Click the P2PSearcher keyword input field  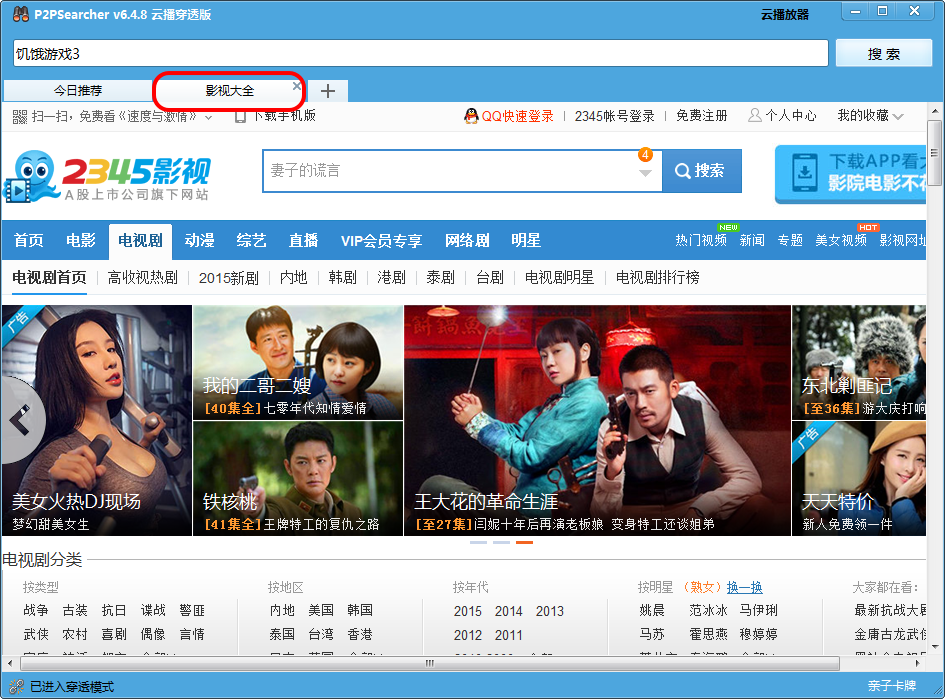(420, 54)
